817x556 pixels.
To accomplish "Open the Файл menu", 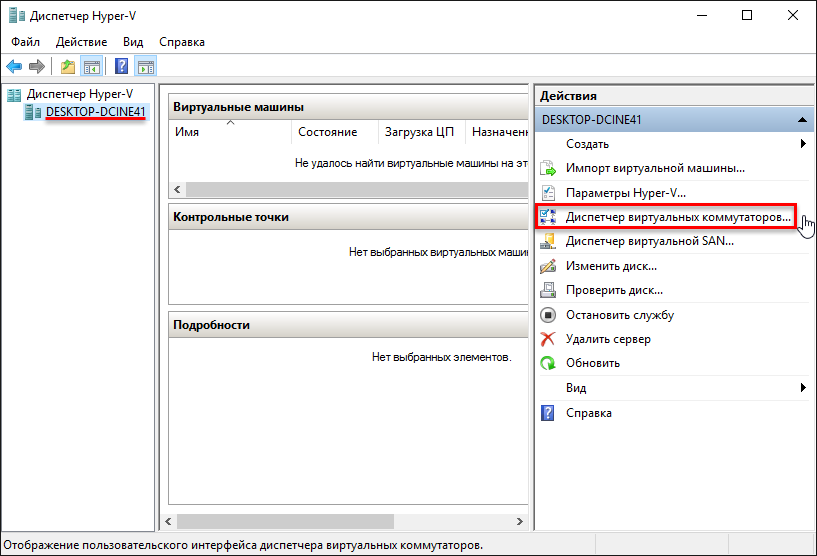I will tap(26, 42).
